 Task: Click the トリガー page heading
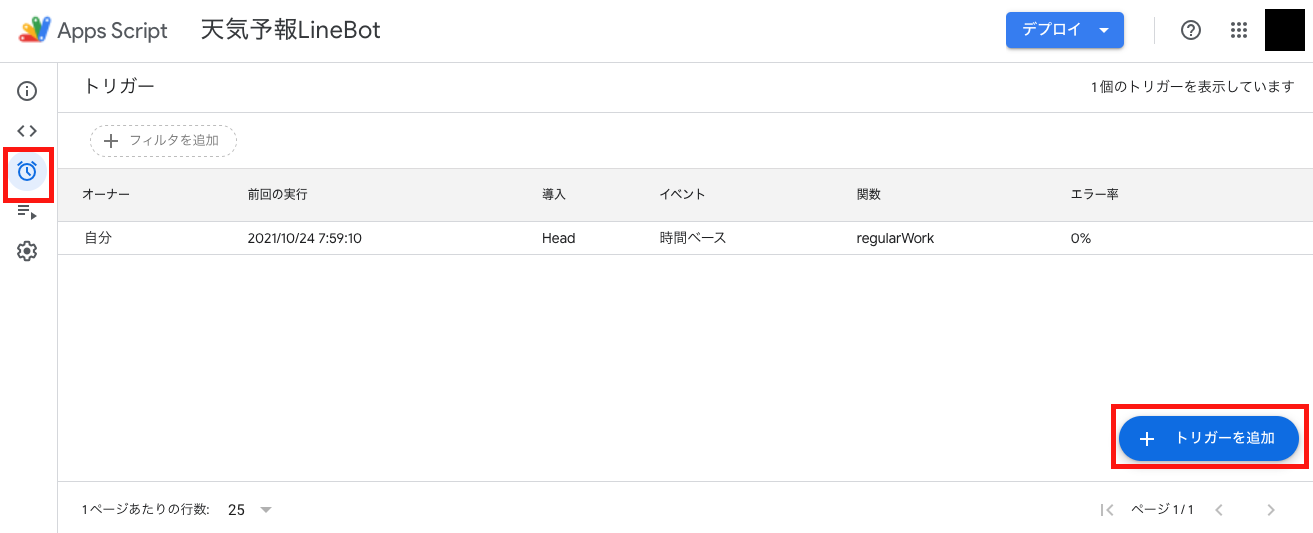[x=118, y=87]
